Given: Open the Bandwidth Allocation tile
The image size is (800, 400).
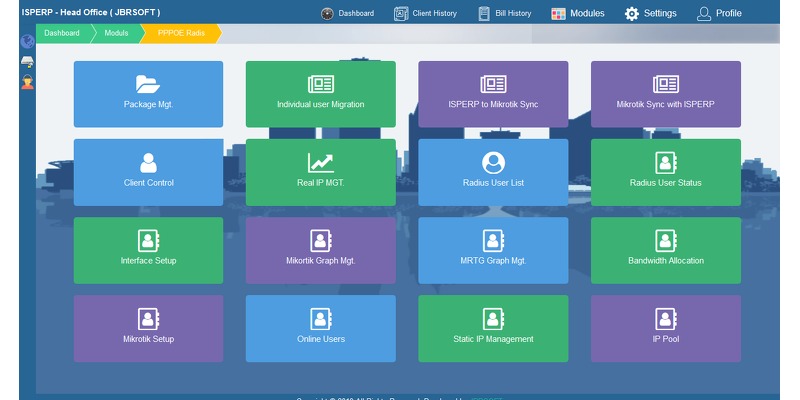Looking at the screenshot, I should tap(665, 250).
